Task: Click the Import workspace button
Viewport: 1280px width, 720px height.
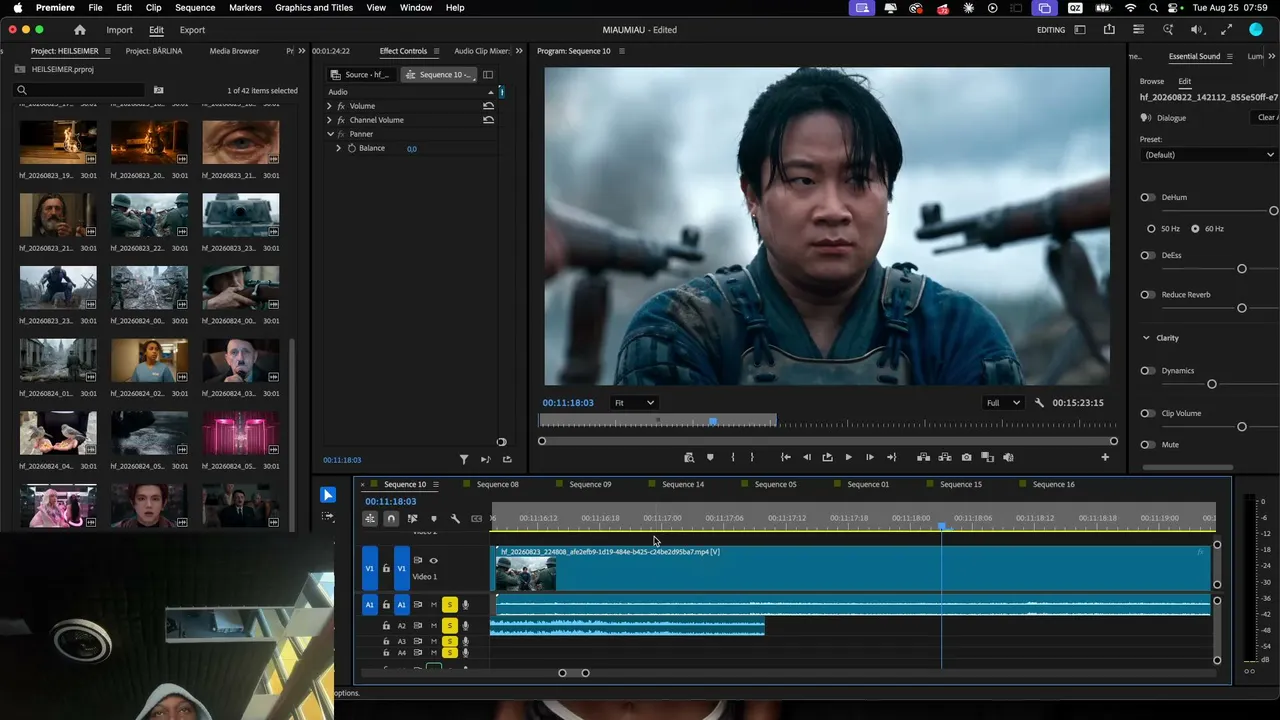Action: (119, 30)
